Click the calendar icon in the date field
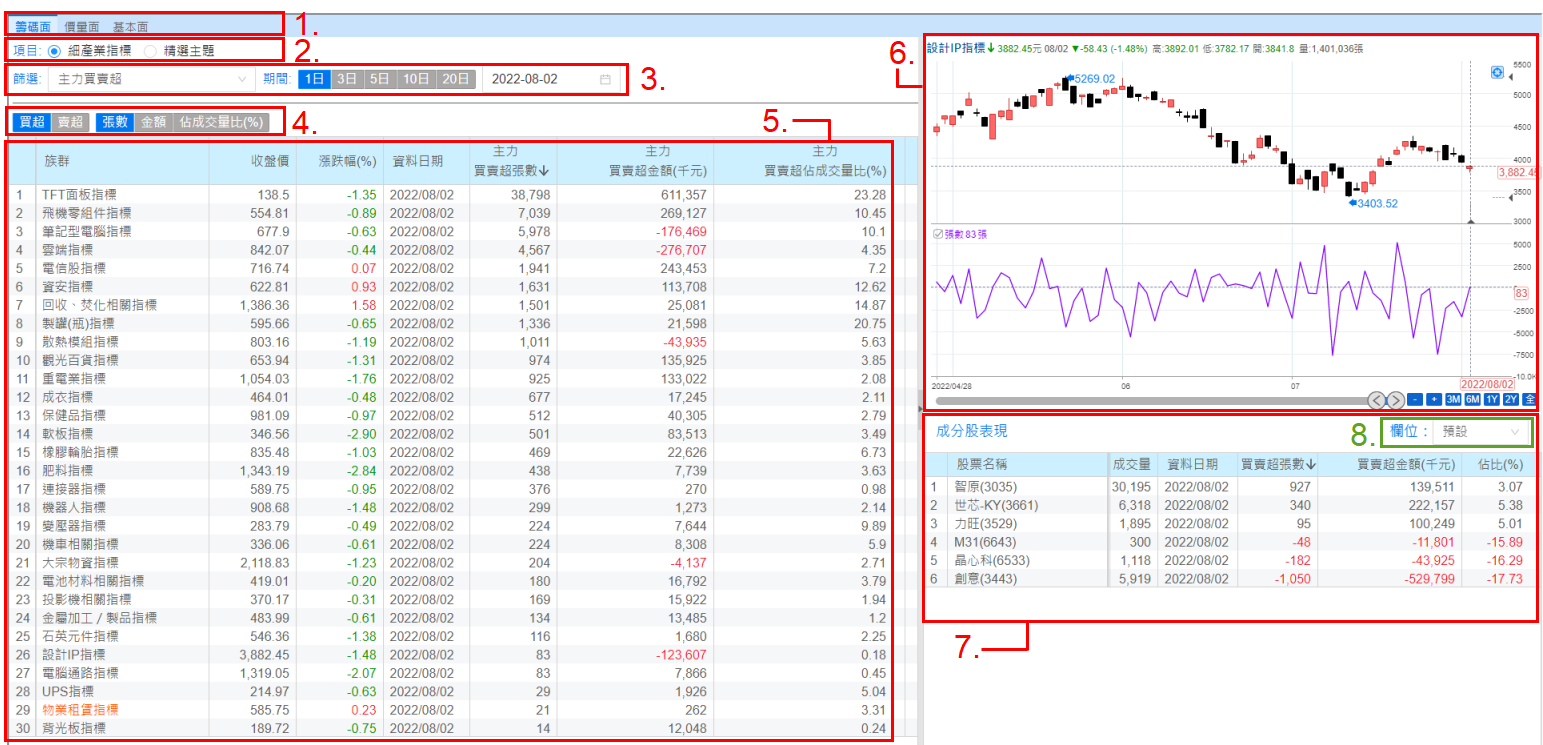 [605, 79]
